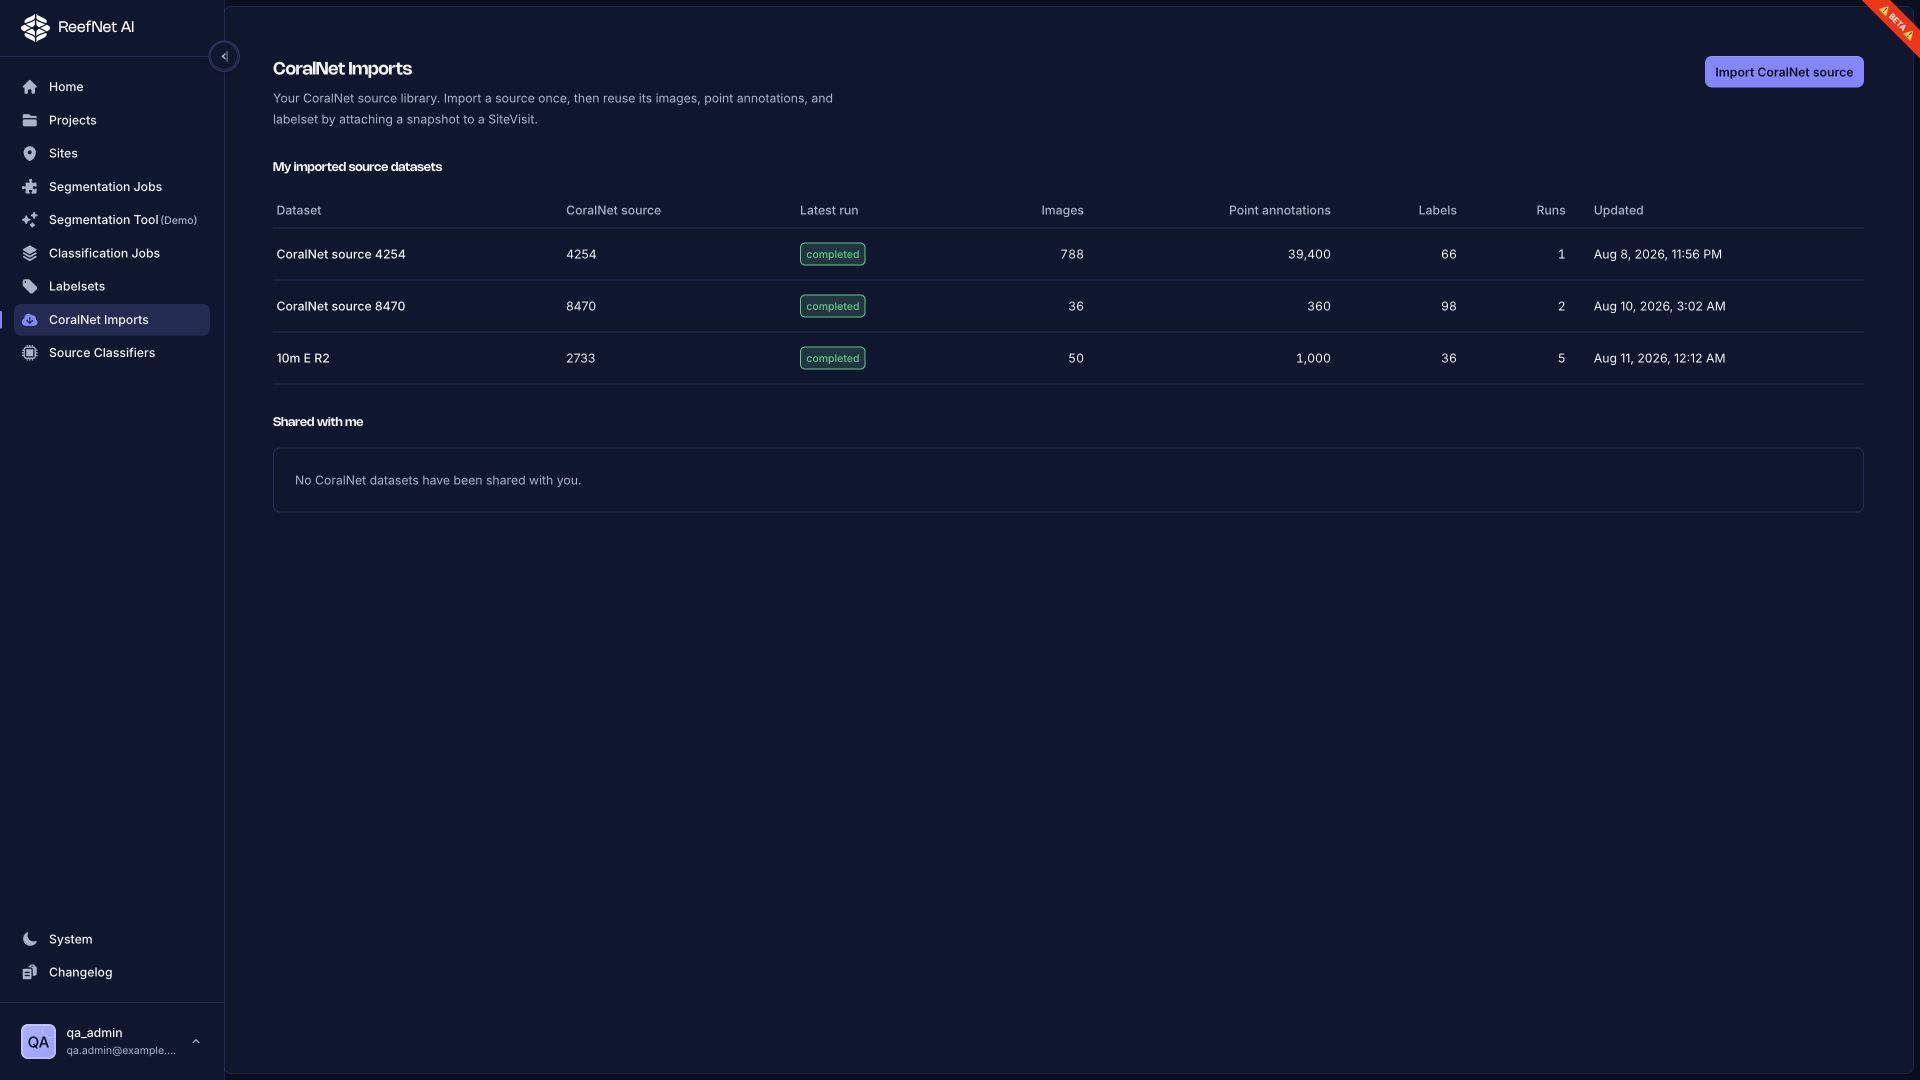Click the Aug 10, 2026, 3:02 AM date
Viewport: 1920px width, 1080px height.
(1659, 306)
